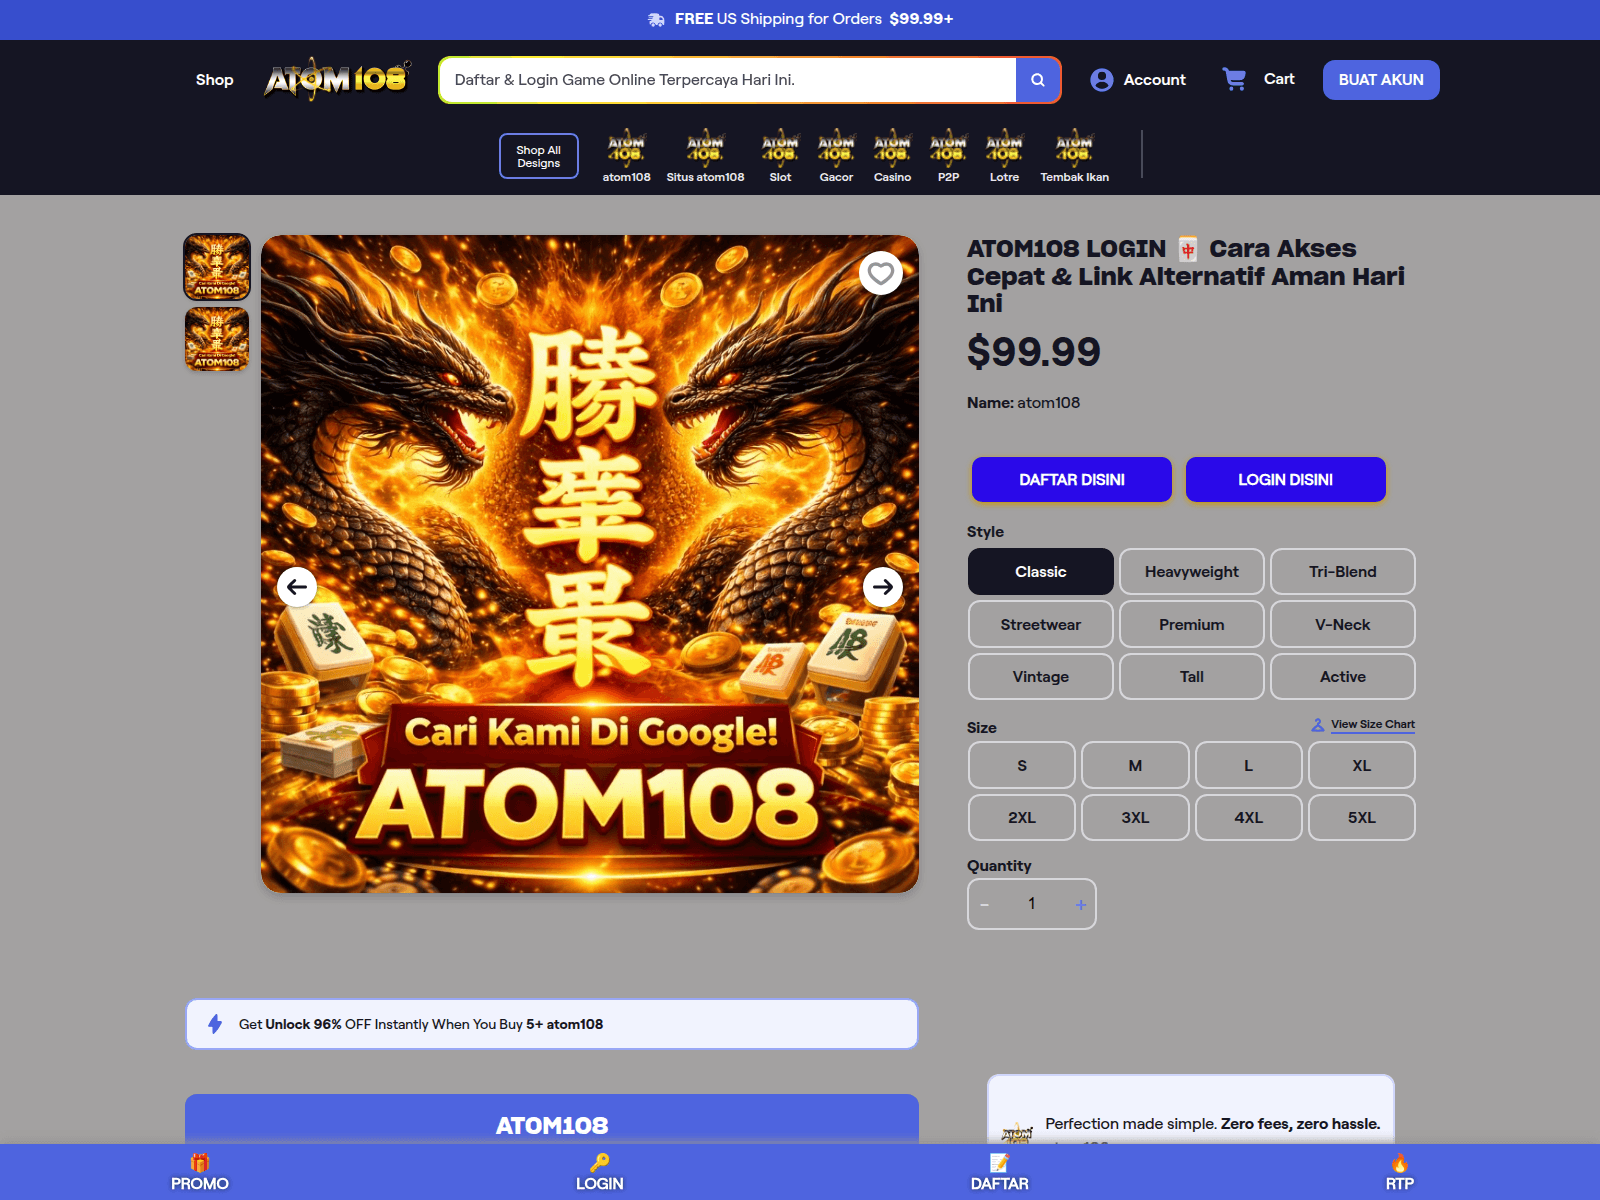Select the Heavyweight style option
1600x1200 pixels.
[x=1192, y=572]
